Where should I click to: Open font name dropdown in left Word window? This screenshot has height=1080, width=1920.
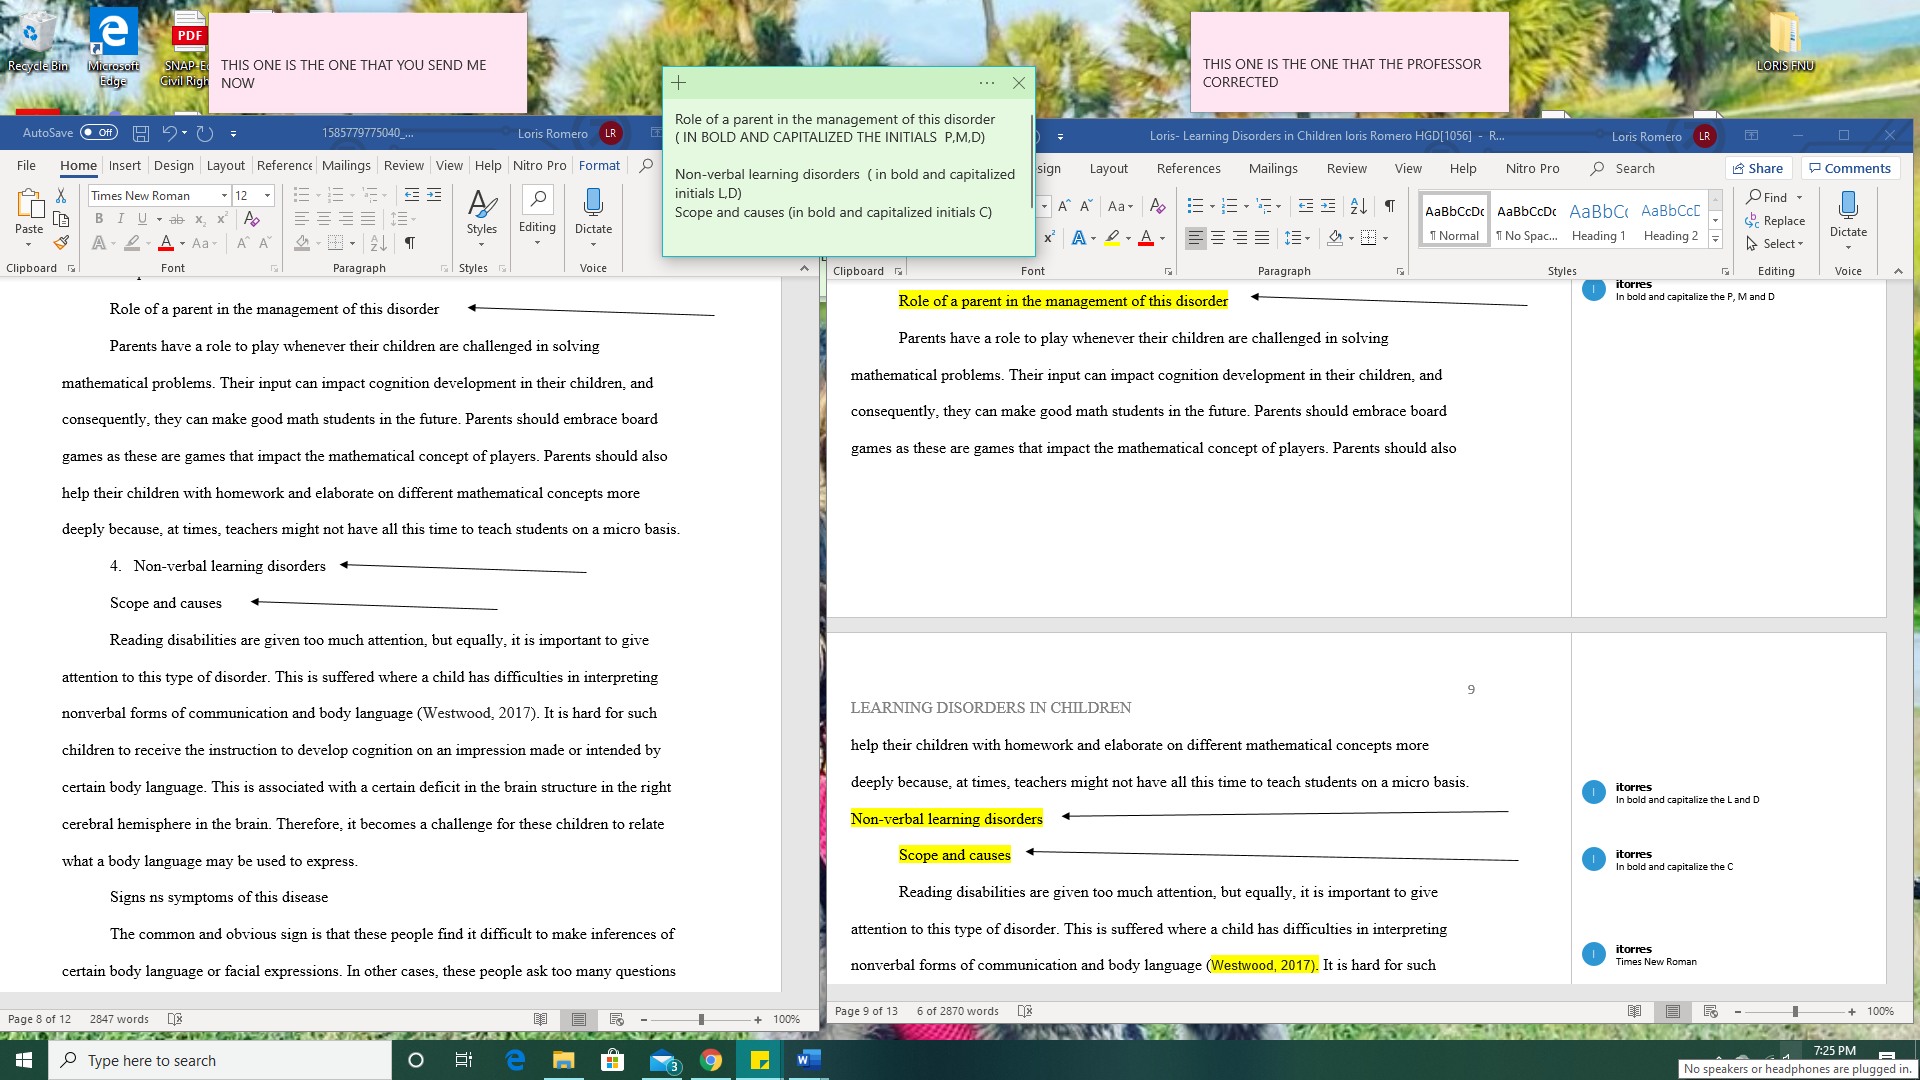224,195
